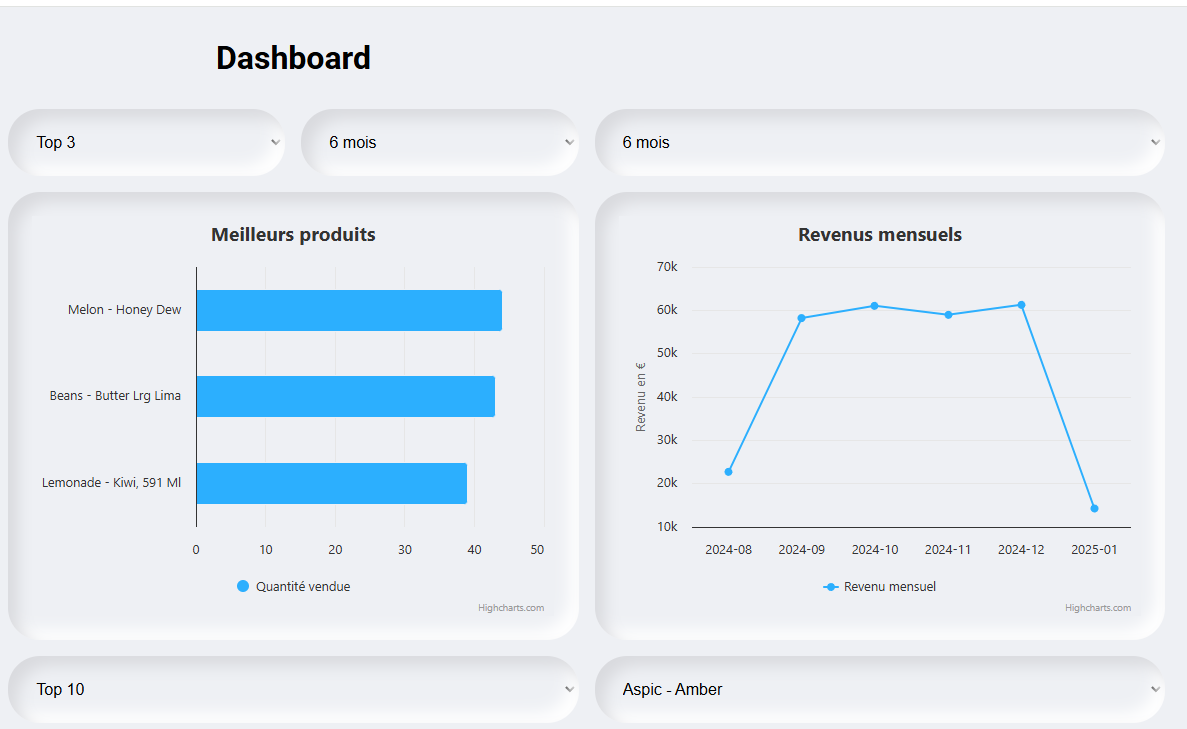
Task: Click the Beans - Butter Lrg Lima bar
Action: coord(345,396)
